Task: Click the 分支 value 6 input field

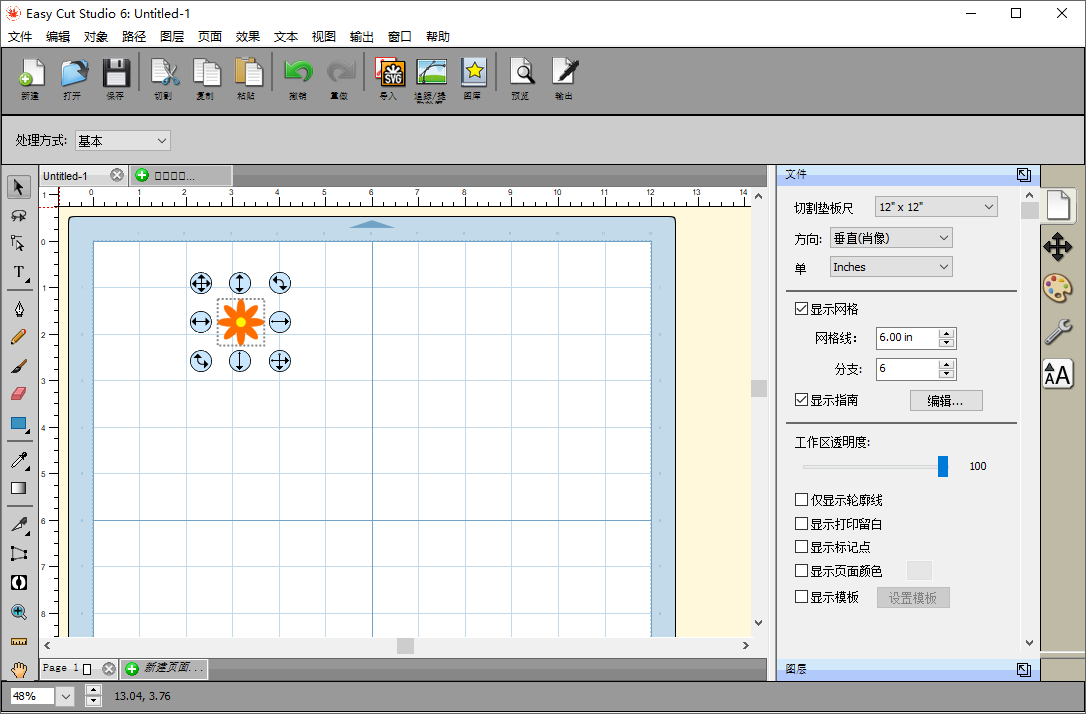Action: click(907, 369)
